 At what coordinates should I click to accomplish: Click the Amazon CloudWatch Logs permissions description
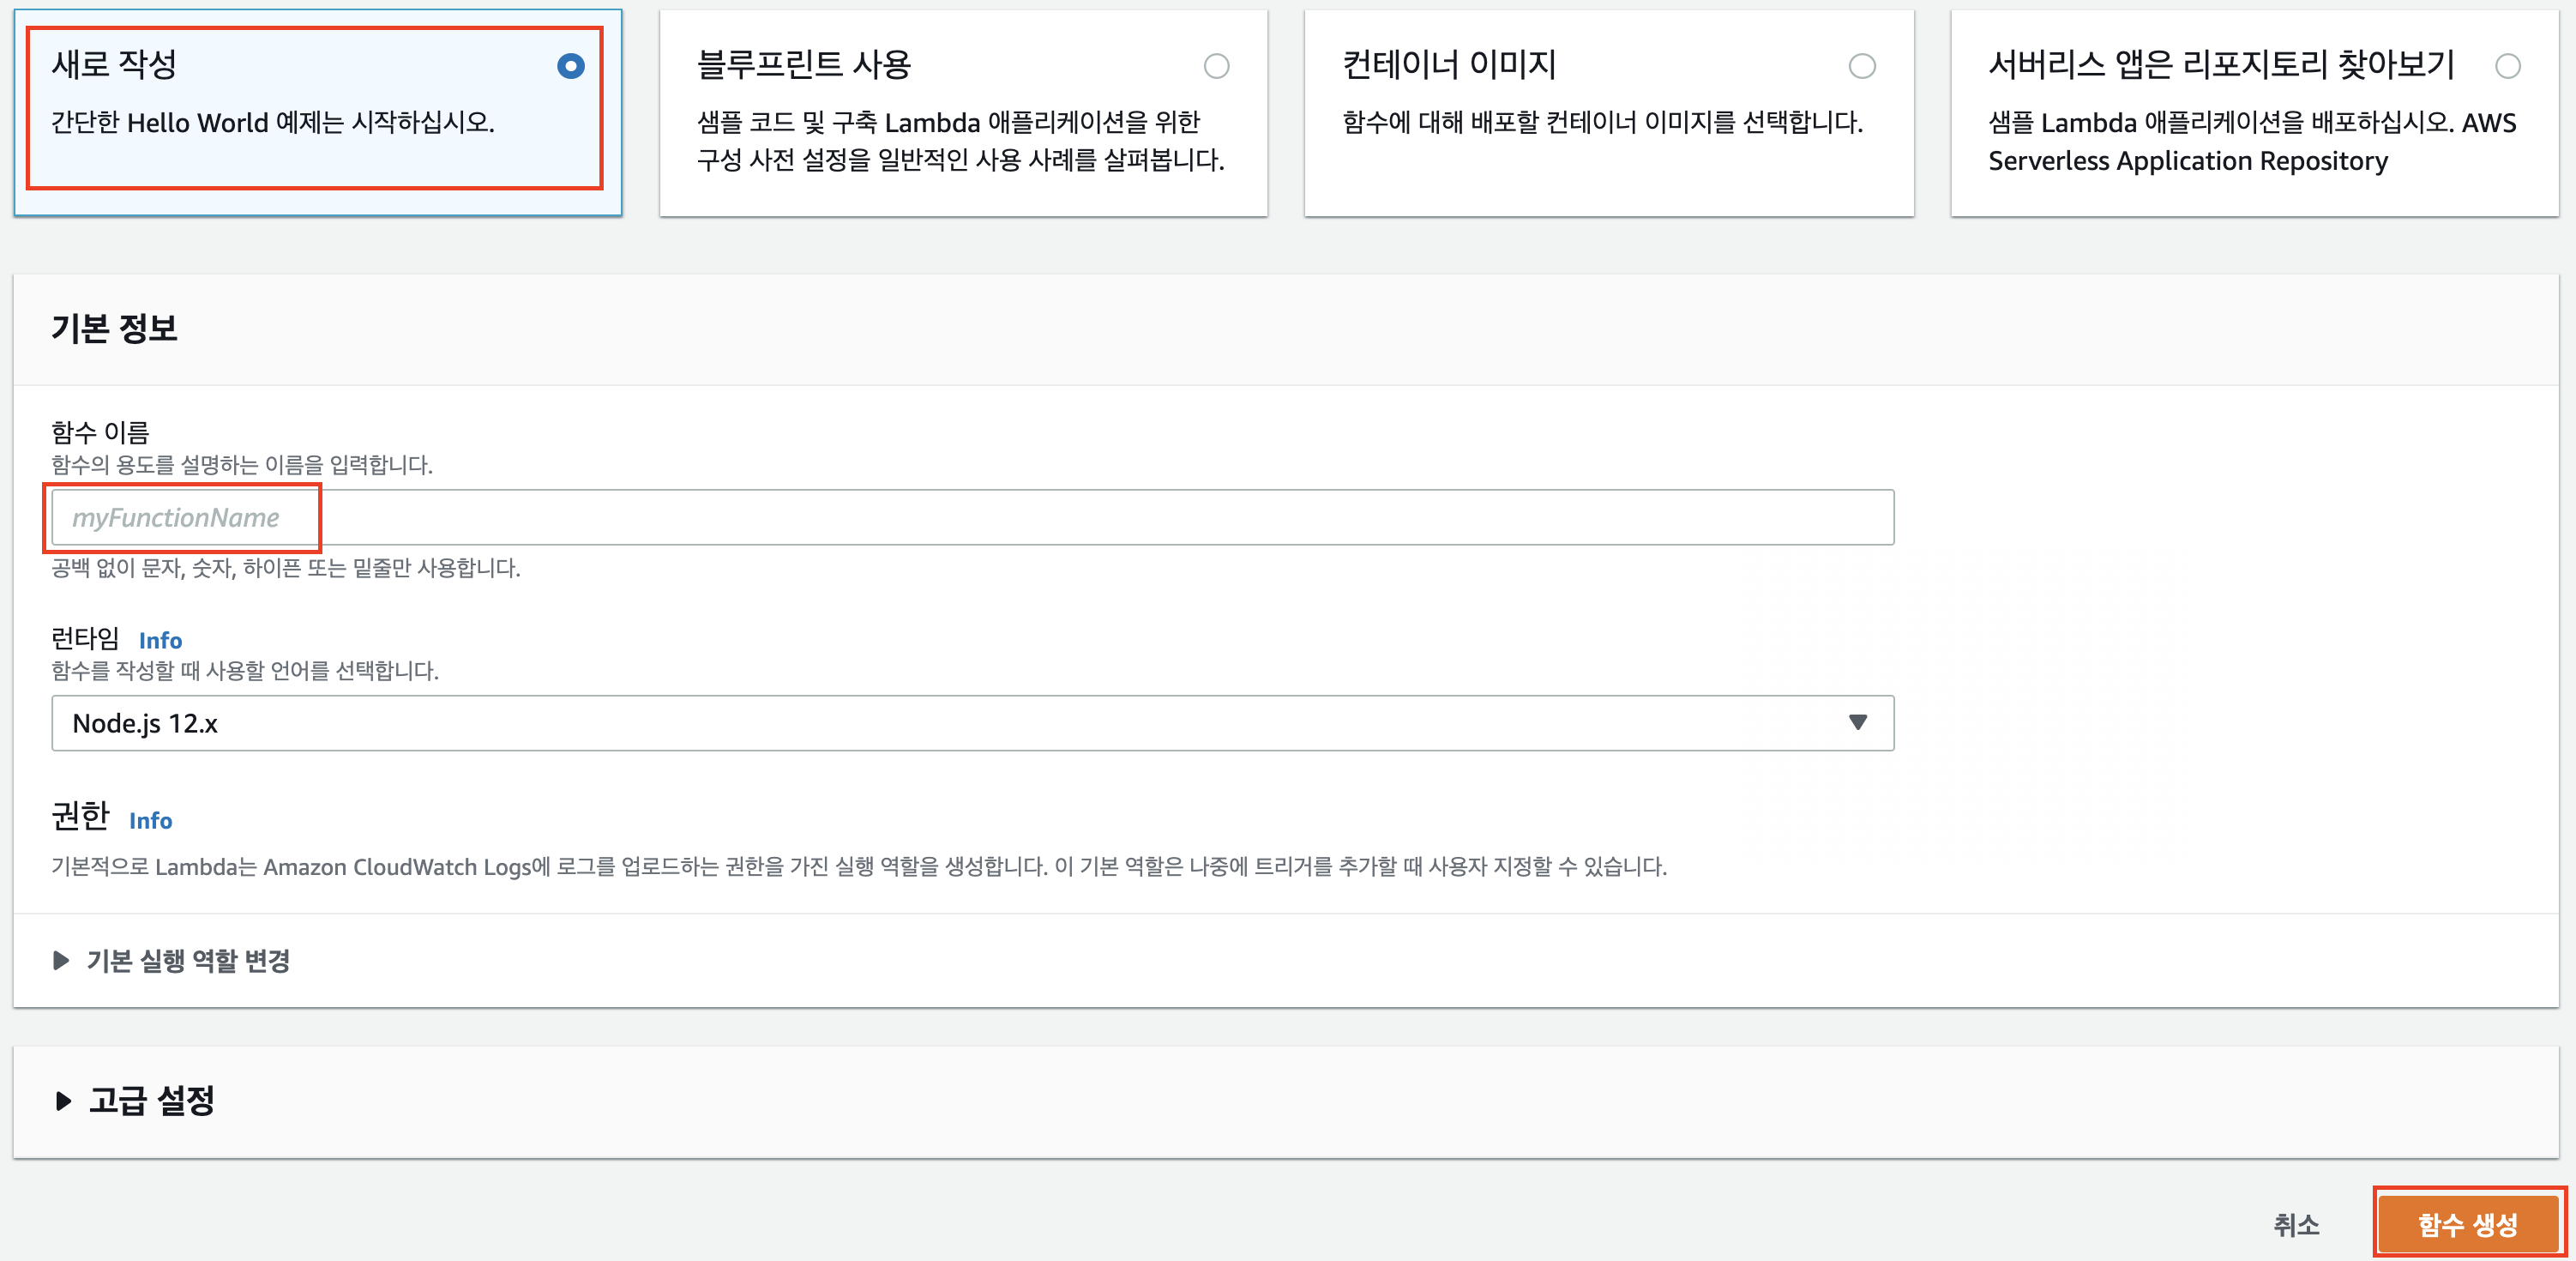coord(859,866)
